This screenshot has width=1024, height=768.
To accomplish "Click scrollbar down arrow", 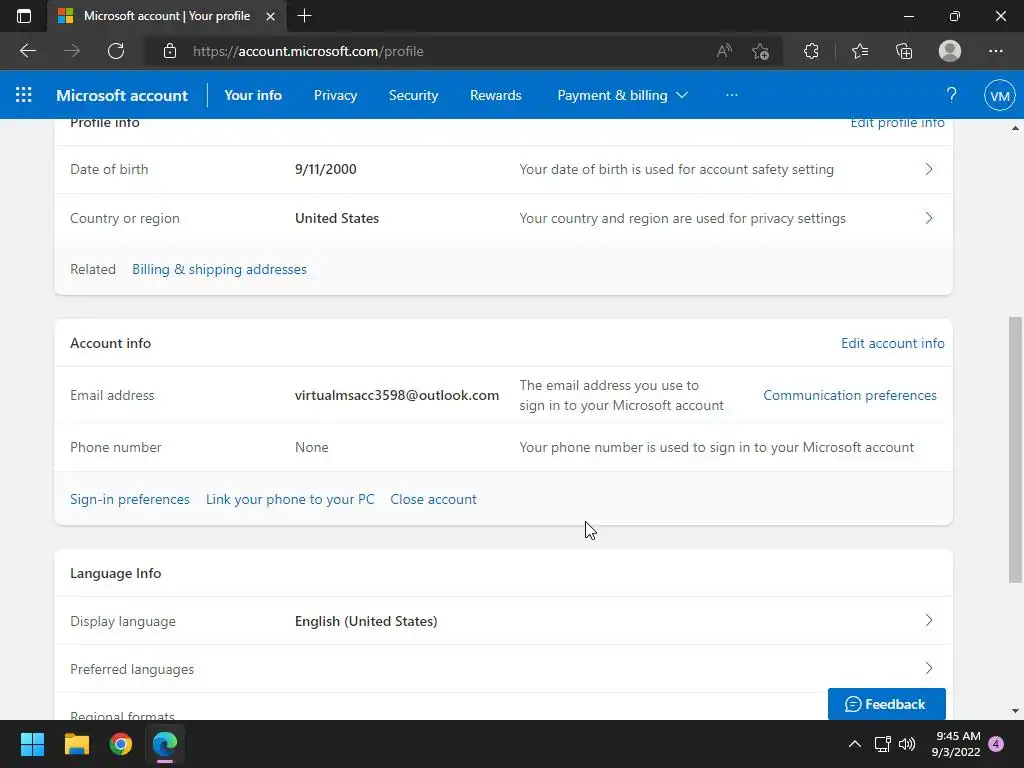I will (1015, 711).
